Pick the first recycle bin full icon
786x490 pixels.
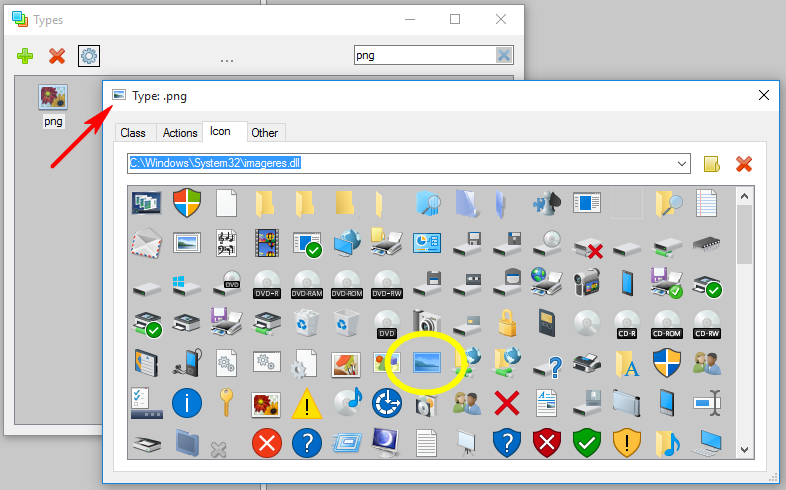pos(307,323)
